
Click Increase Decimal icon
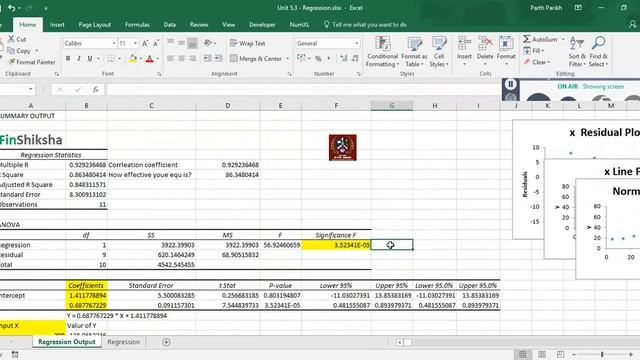coord(344,59)
